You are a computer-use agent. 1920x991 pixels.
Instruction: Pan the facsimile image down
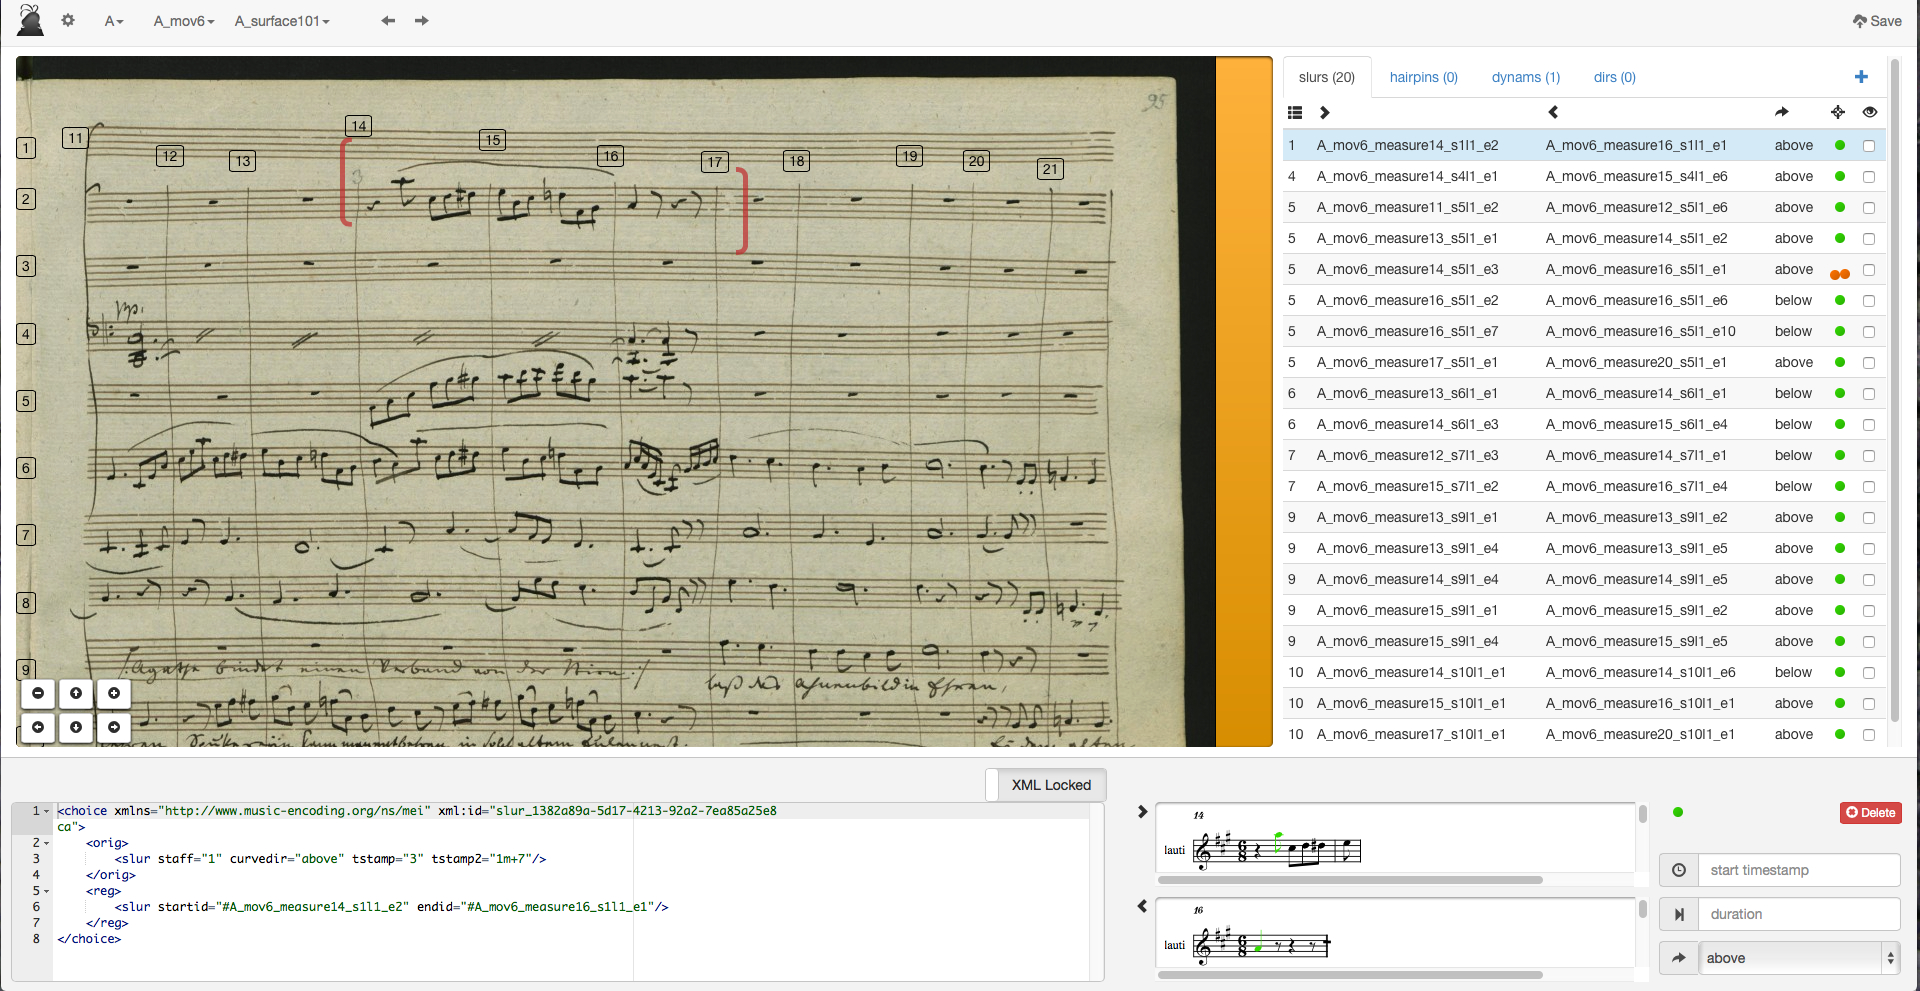[x=76, y=727]
